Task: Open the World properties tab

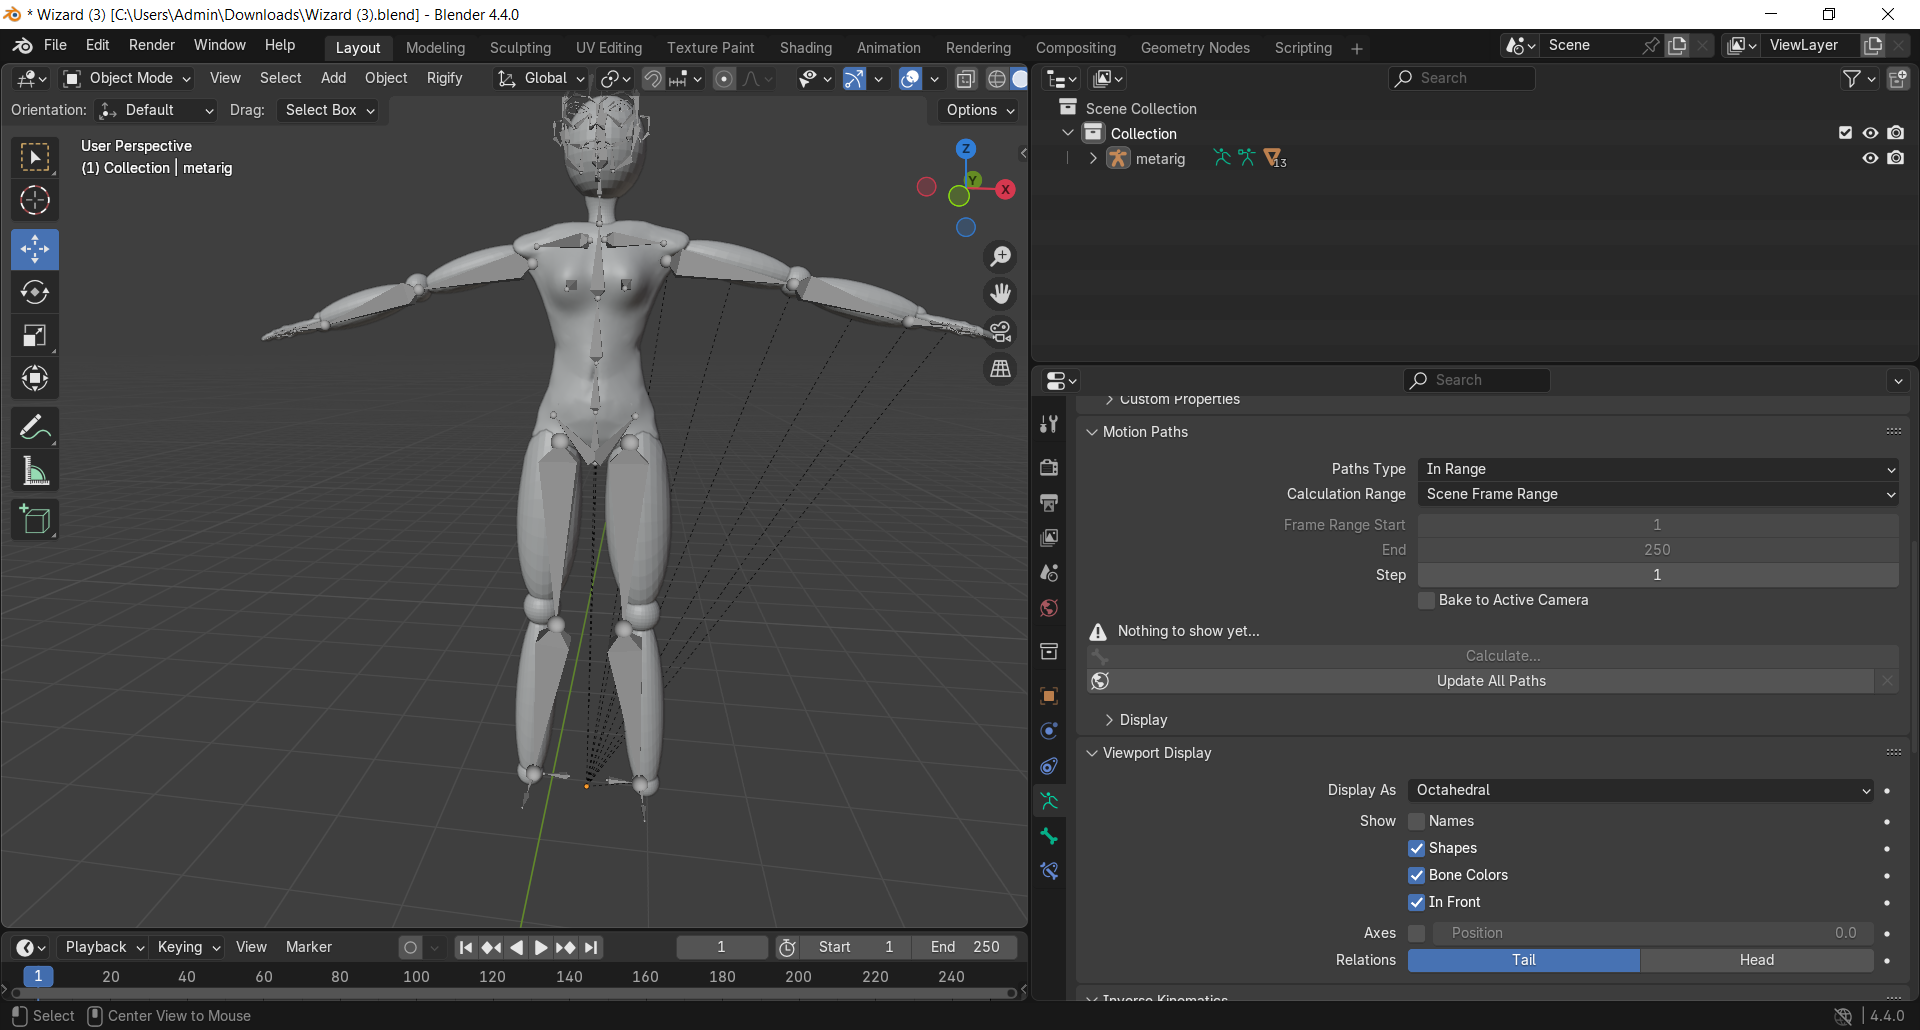Action: [1049, 608]
